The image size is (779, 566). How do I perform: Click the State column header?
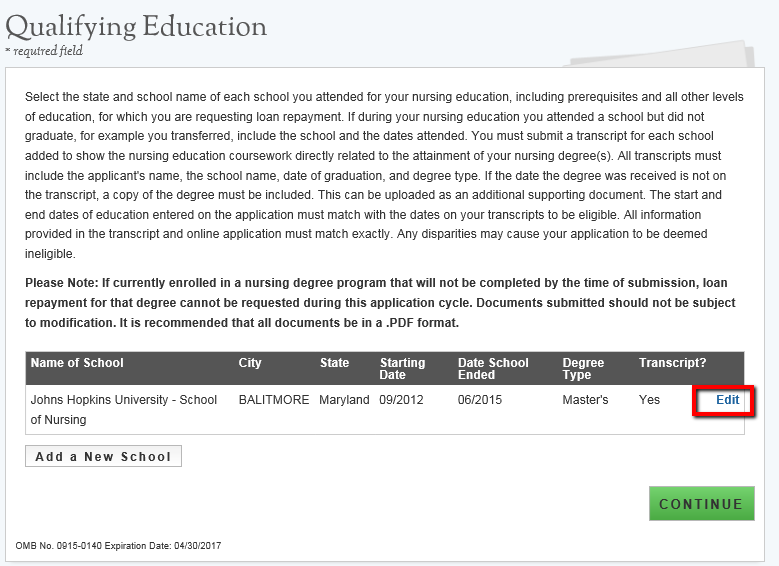(x=334, y=363)
